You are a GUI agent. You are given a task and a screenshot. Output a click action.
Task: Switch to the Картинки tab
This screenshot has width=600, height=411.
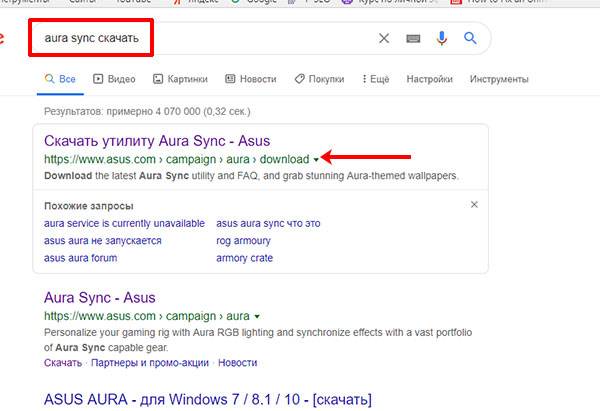tap(180, 79)
